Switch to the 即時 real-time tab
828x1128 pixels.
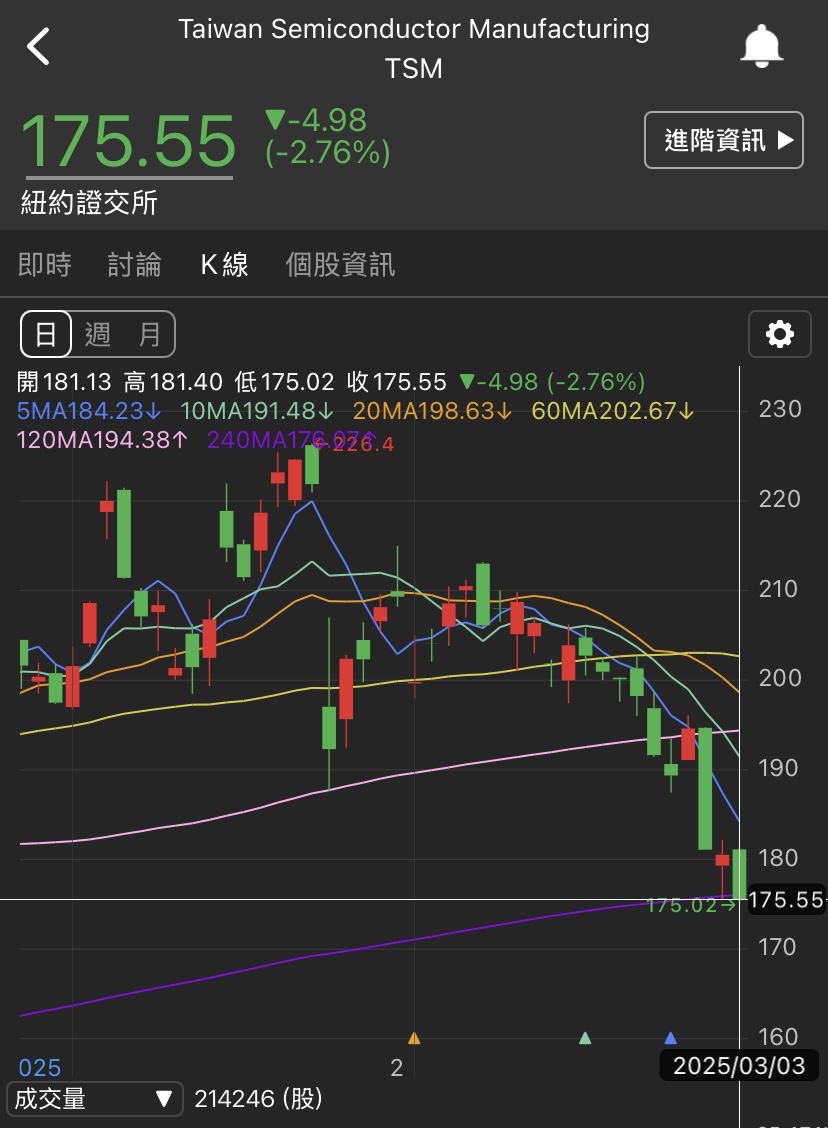pyautogui.click(x=44, y=265)
